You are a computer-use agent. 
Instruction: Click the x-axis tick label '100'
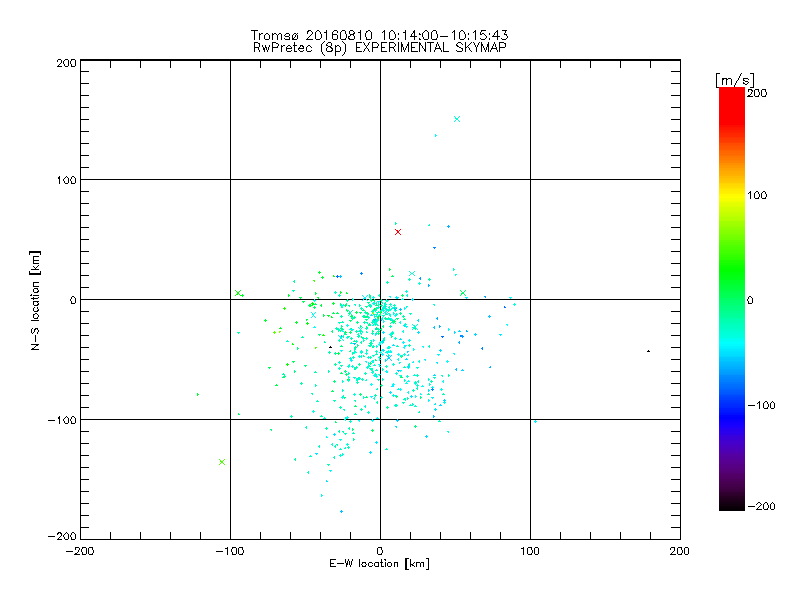tap(530, 551)
